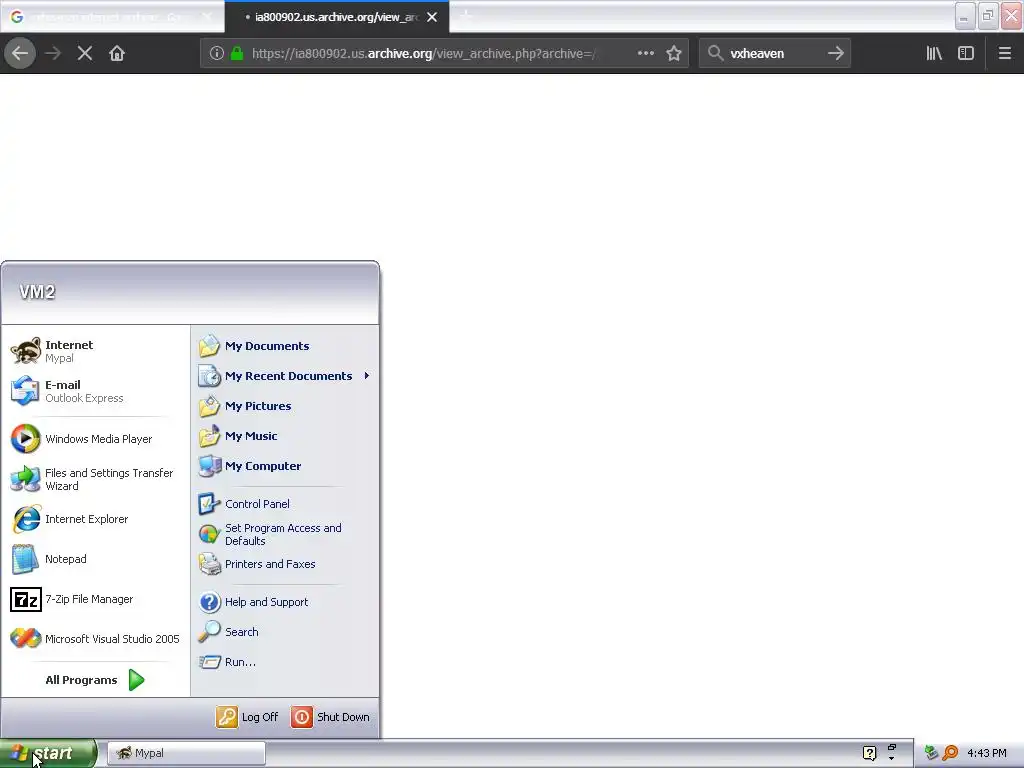Click the forward navigation arrow

tap(53, 54)
